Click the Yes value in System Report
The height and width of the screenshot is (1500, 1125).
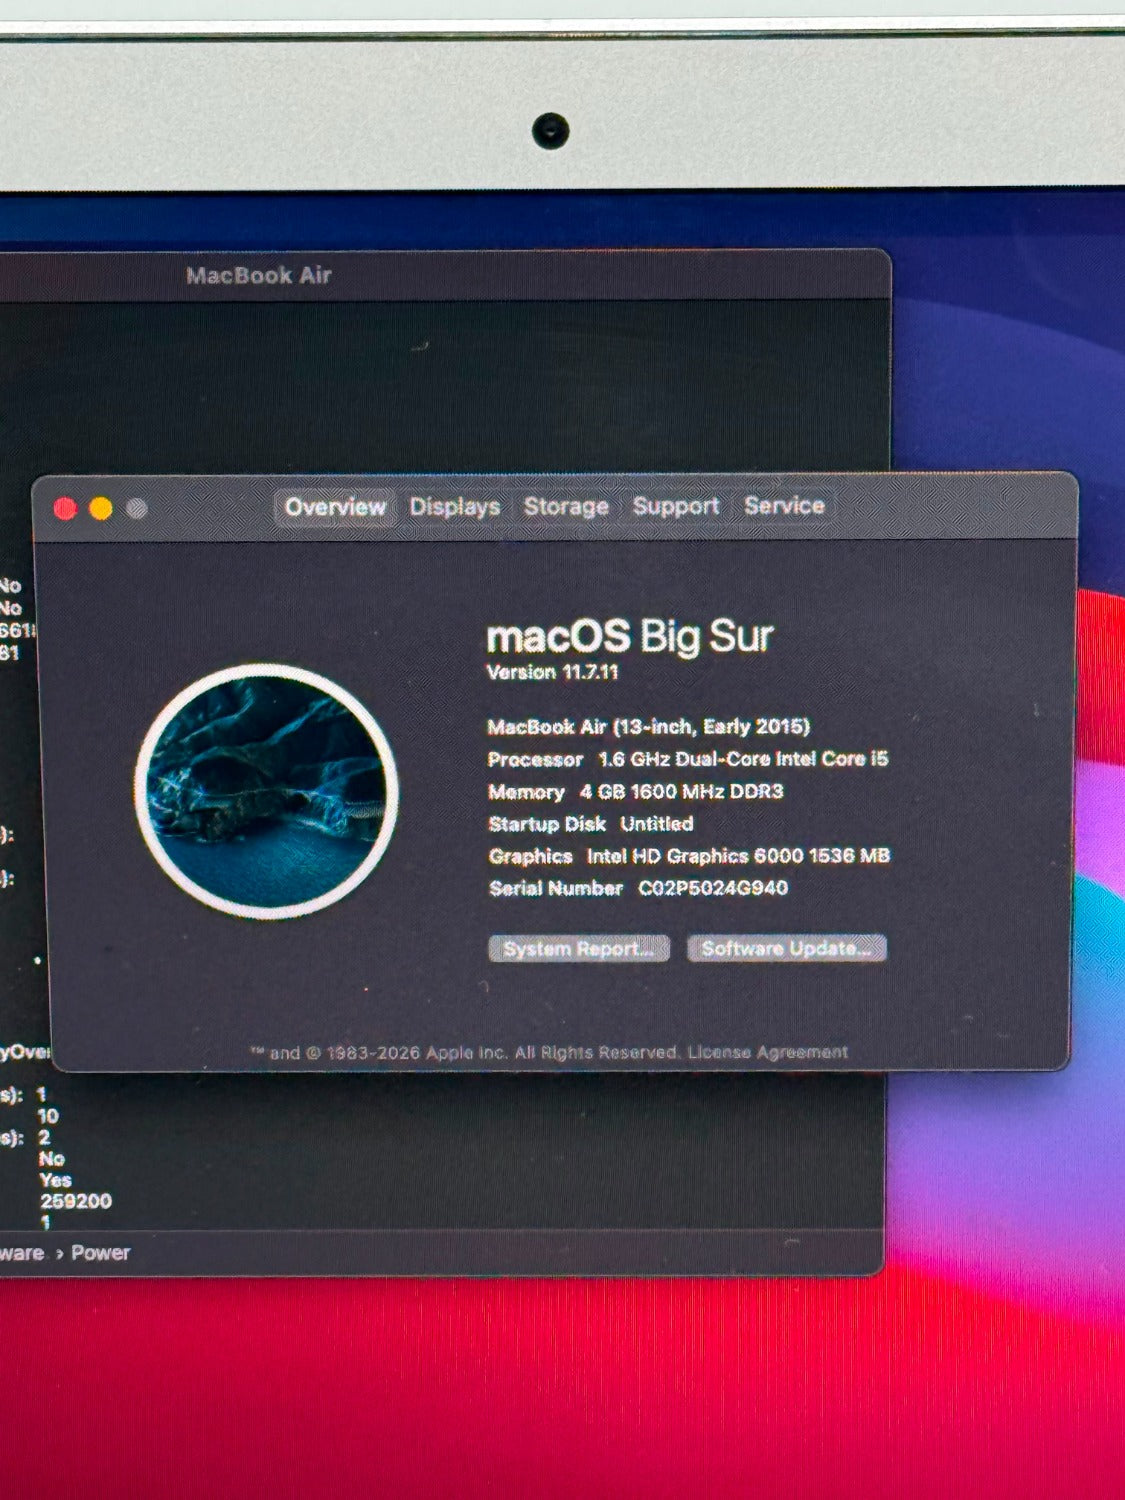coord(55,1180)
